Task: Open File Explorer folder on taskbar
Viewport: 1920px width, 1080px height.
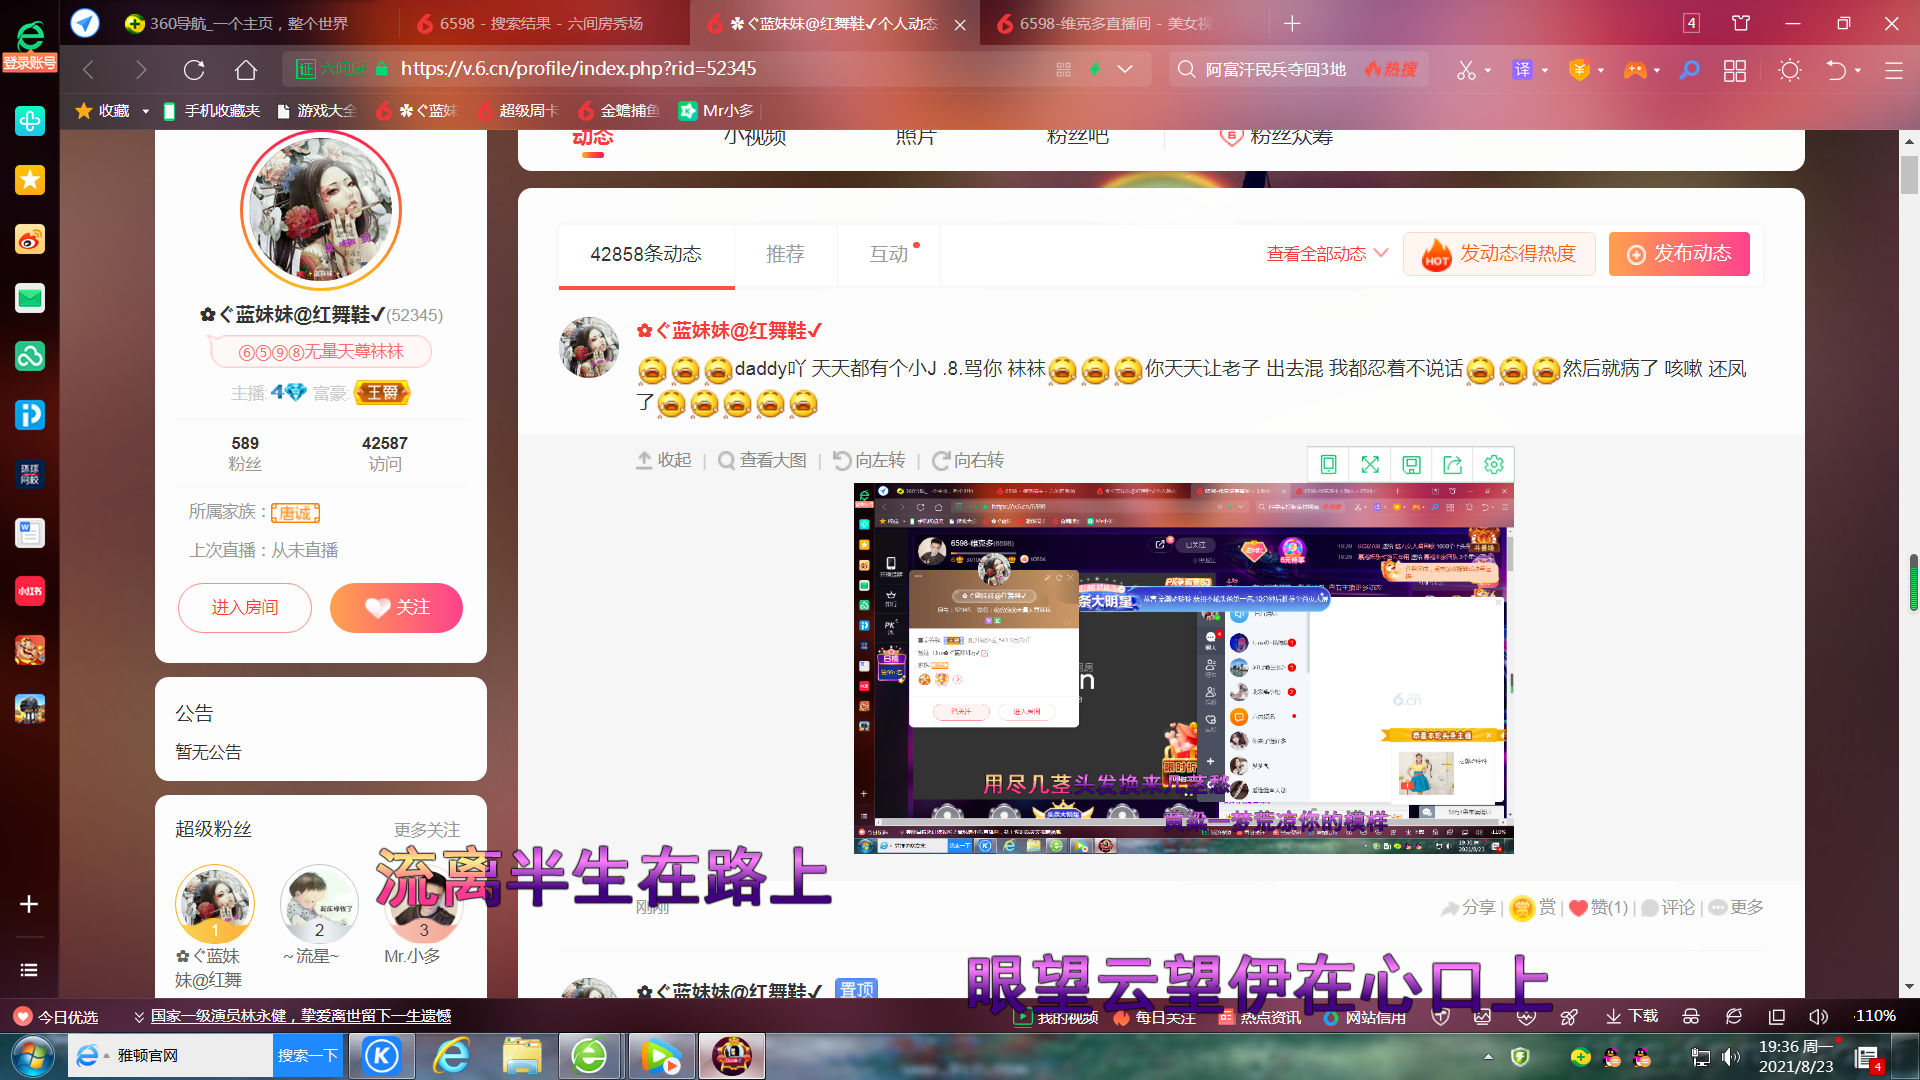Action: click(522, 1056)
